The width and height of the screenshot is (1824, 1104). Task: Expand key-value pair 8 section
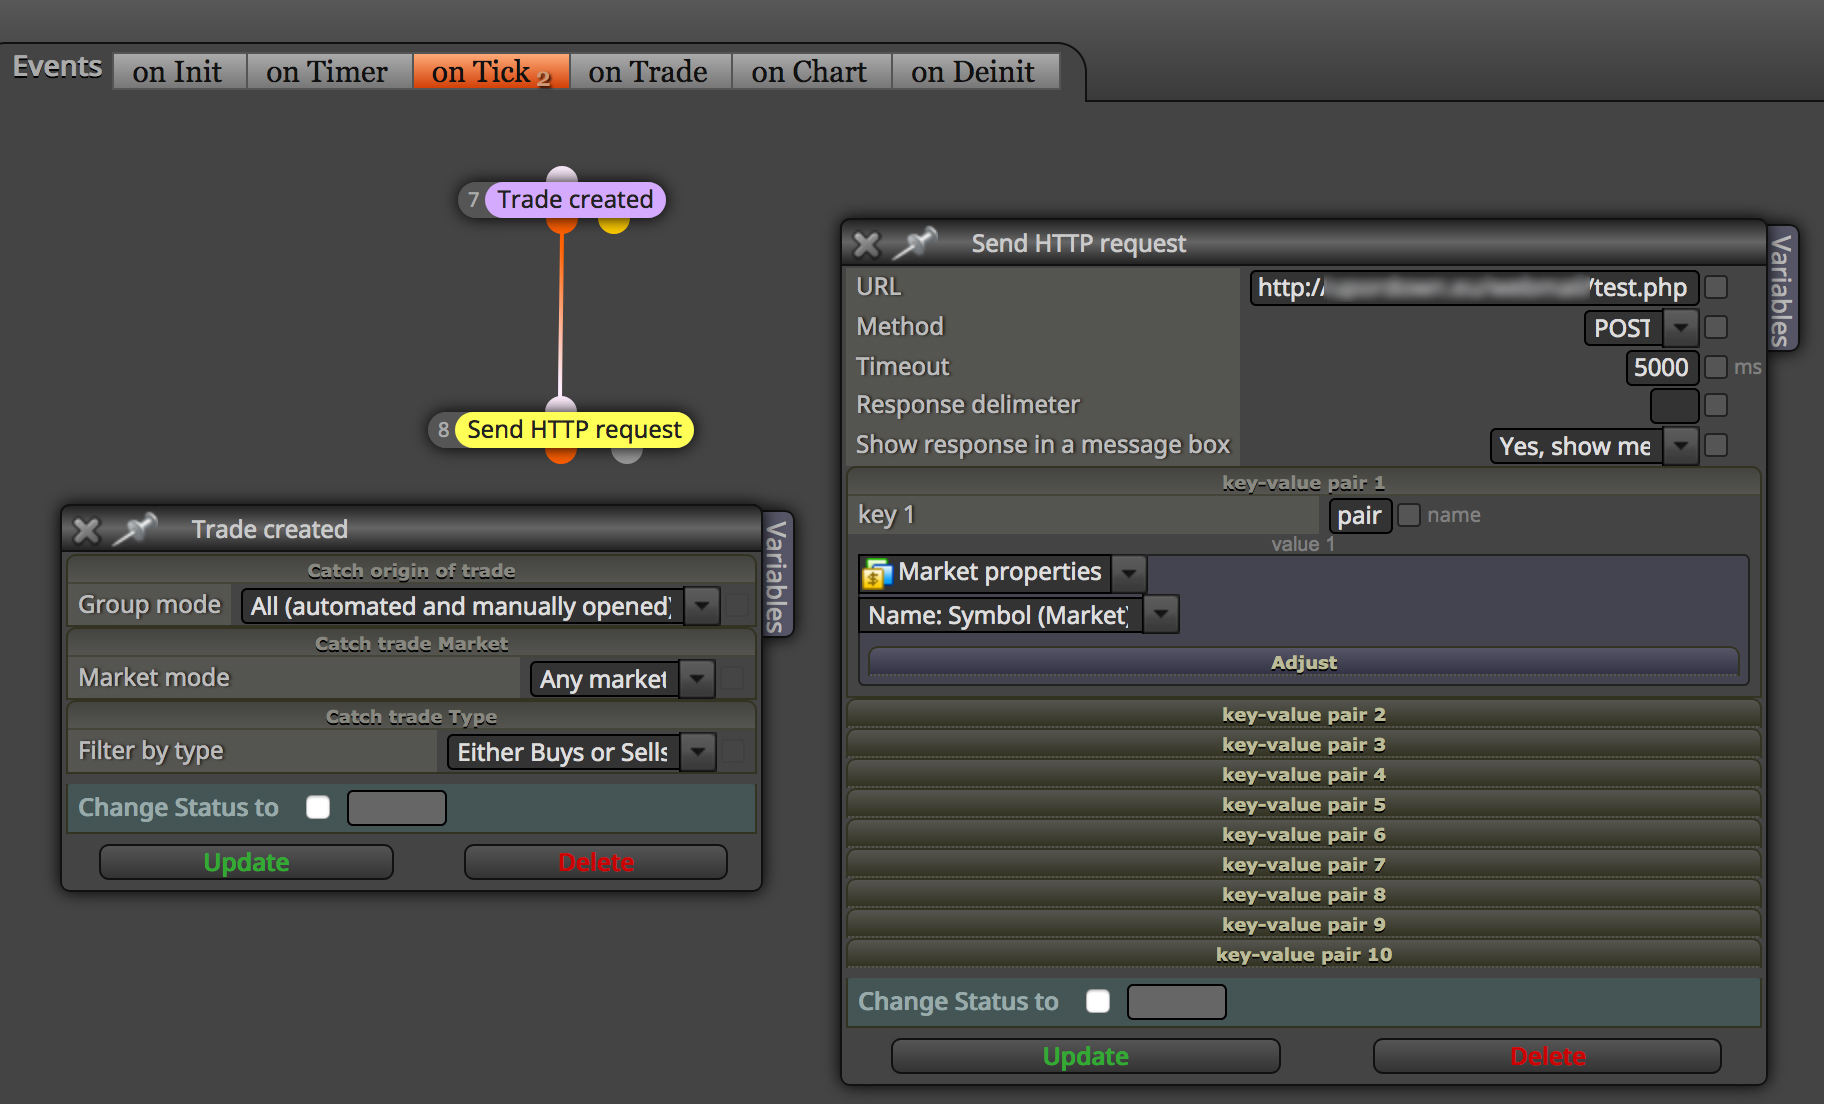coord(1303,894)
